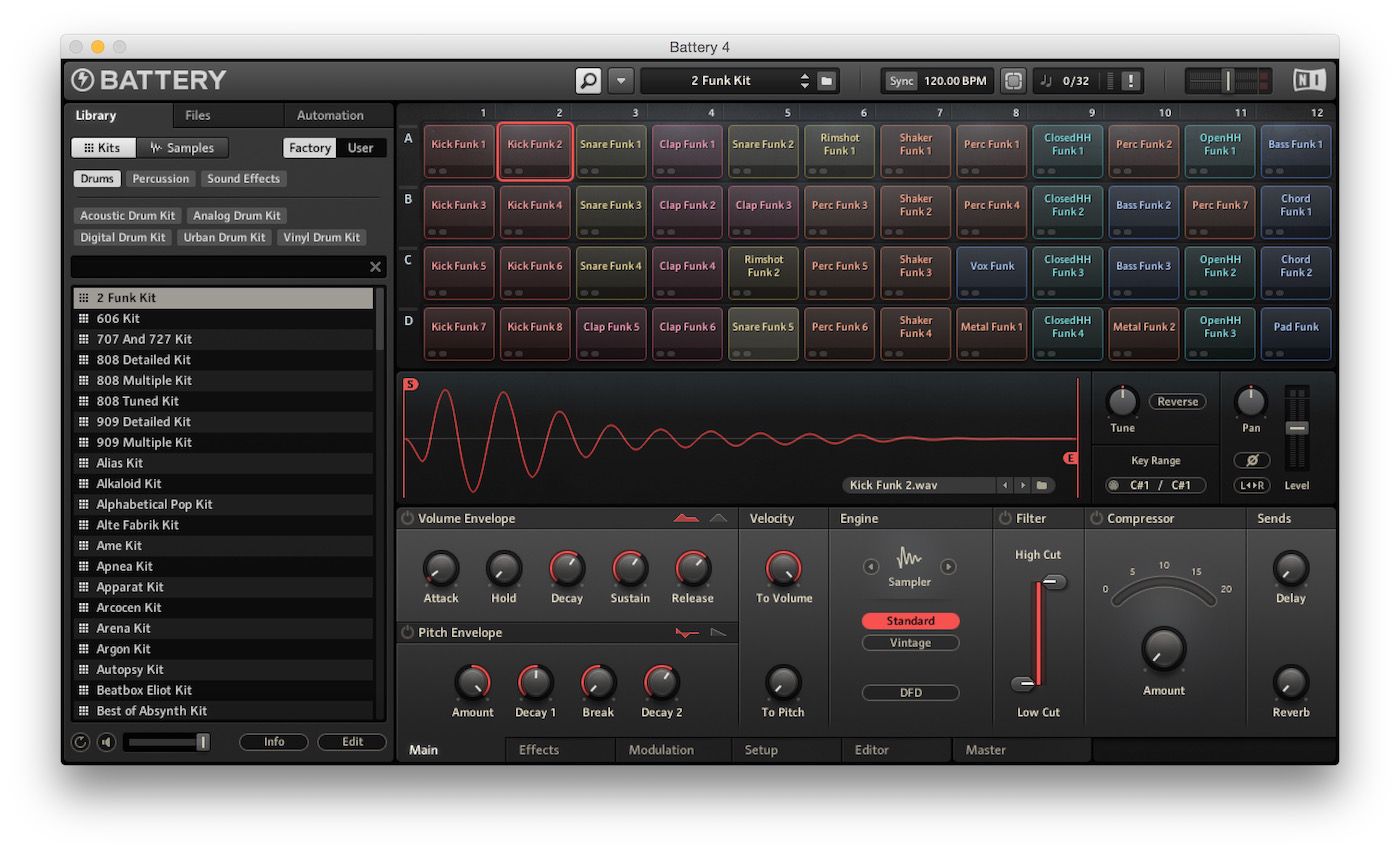Load previous sample with left arrow

tap(1005, 486)
